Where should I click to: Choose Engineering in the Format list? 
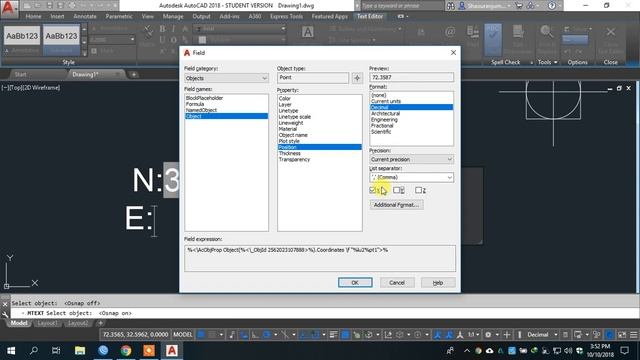(384, 120)
